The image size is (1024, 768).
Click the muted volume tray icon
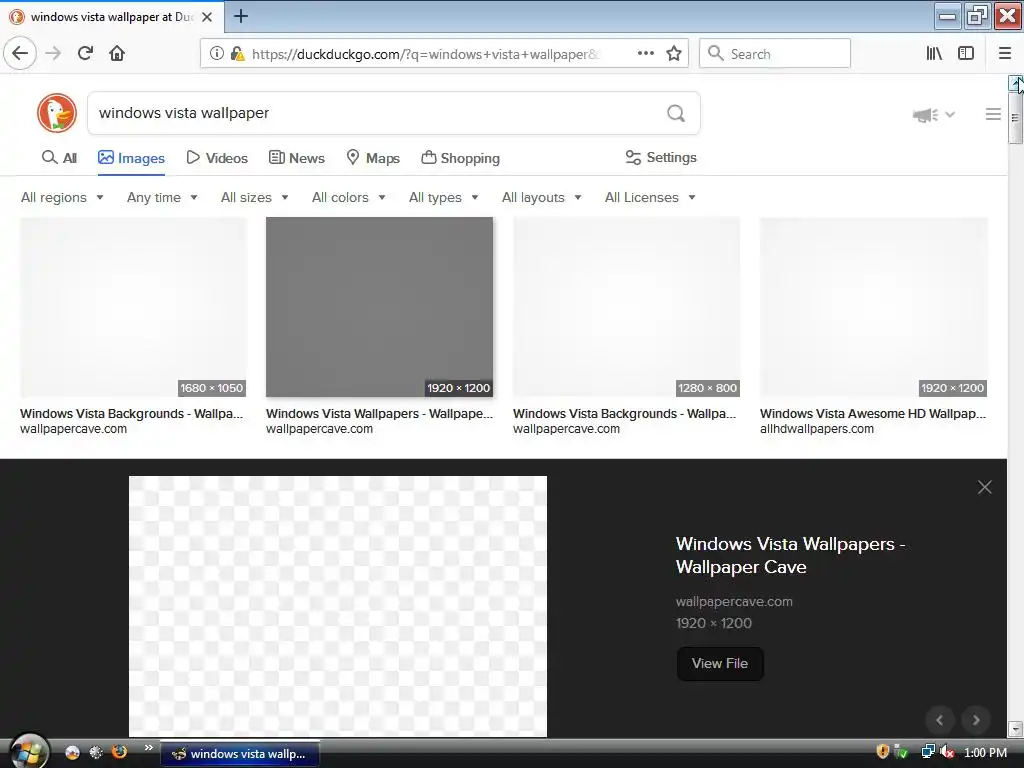(x=946, y=752)
